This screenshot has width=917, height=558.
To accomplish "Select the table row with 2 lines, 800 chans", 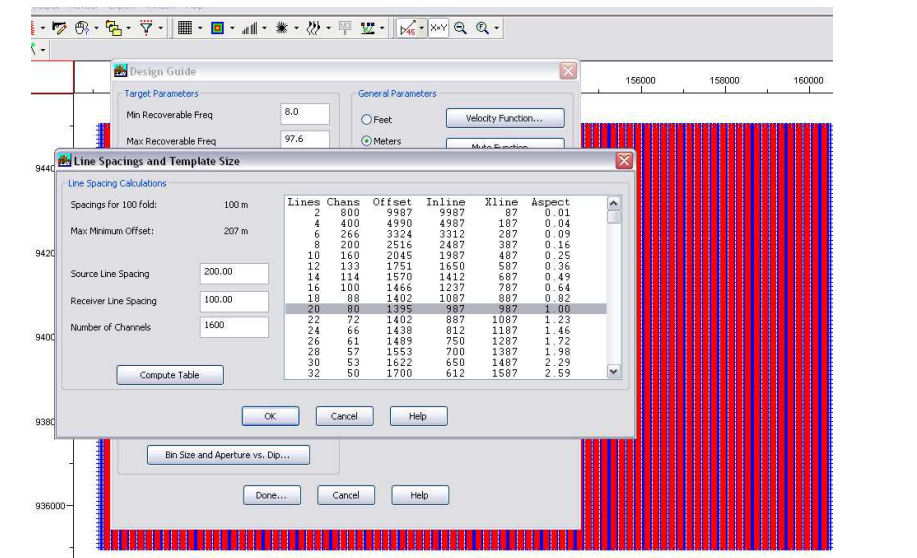I will point(446,213).
